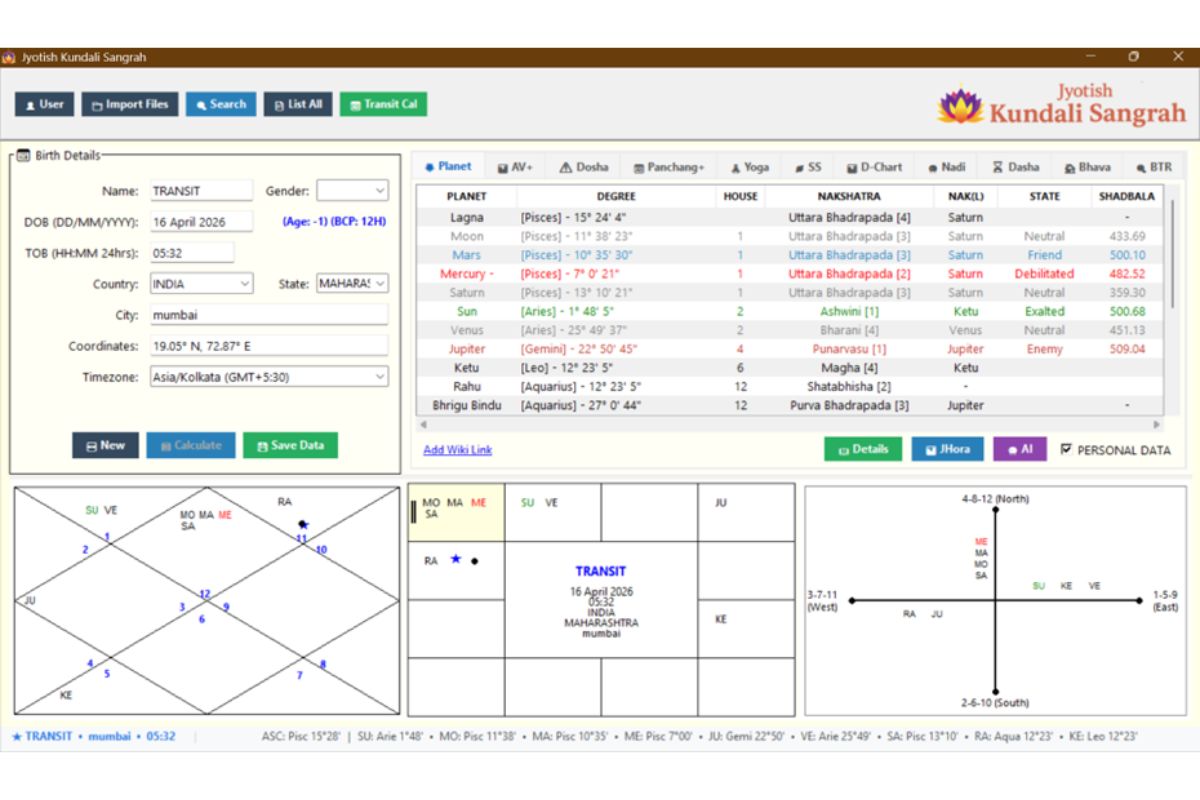The width and height of the screenshot is (1200, 800).
Task: Click the JU cell in the square chart
Action: click(746, 513)
